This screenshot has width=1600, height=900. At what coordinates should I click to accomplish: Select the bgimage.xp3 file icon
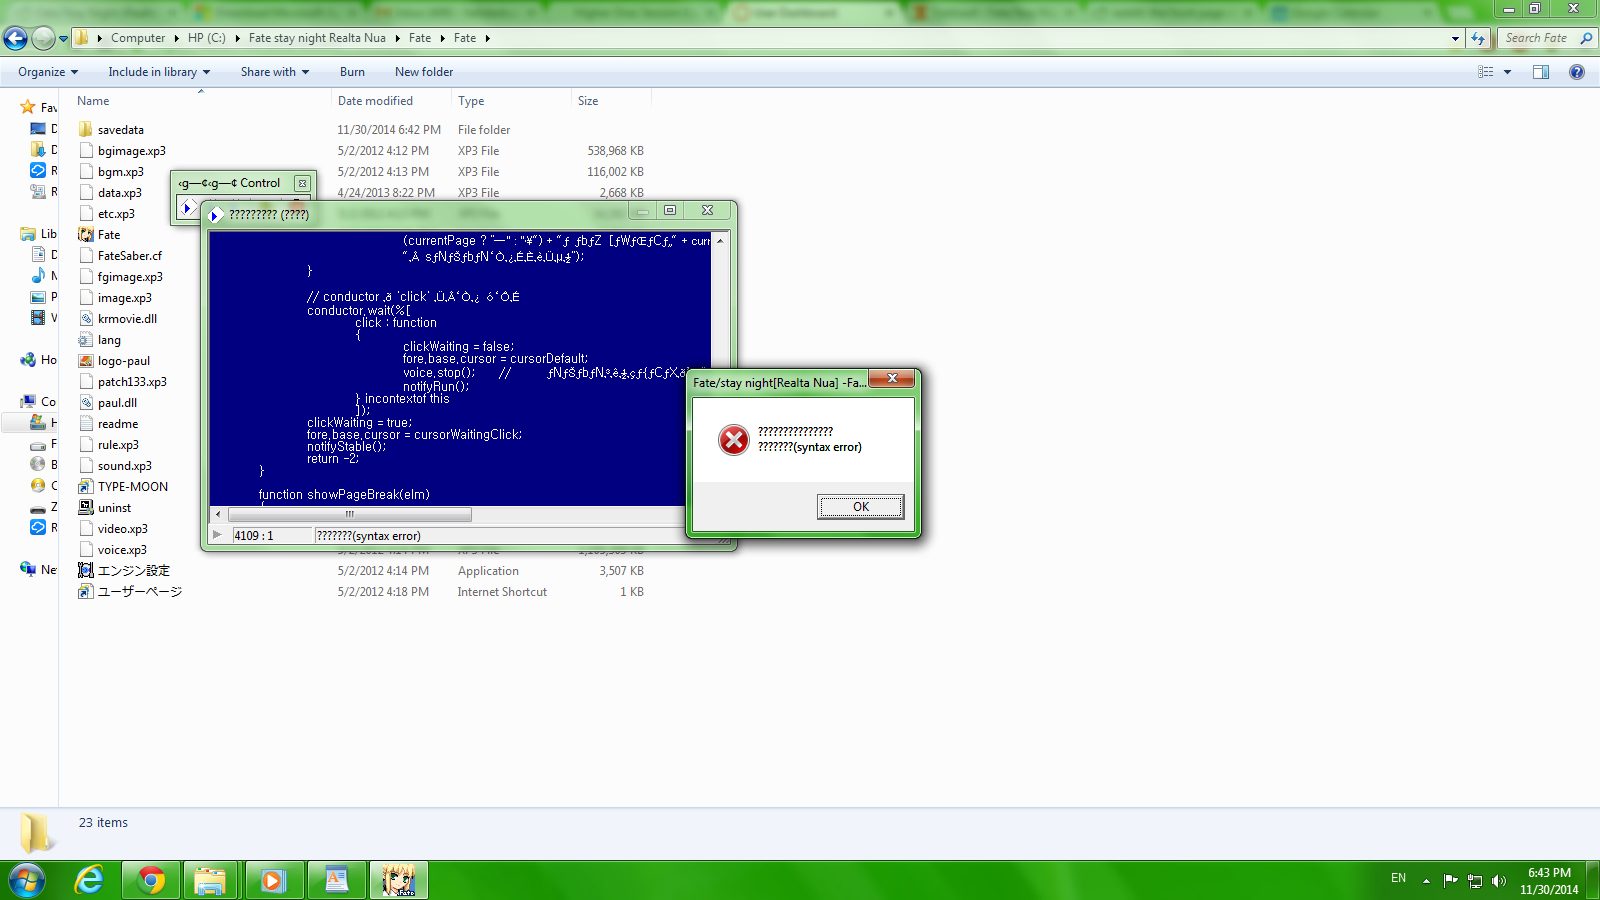coord(86,151)
